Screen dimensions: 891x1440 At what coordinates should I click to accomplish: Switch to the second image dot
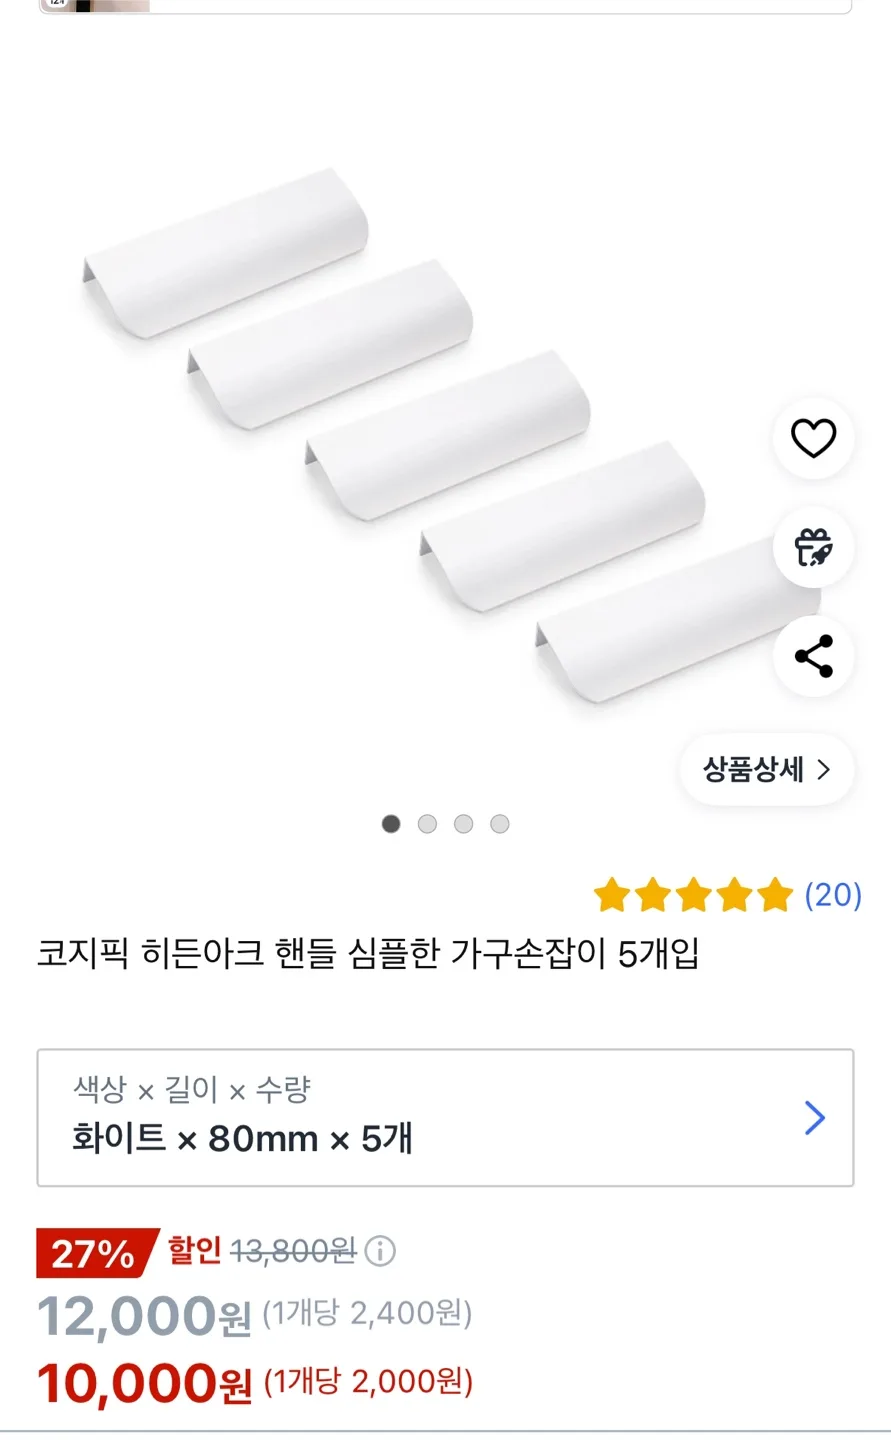[427, 824]
